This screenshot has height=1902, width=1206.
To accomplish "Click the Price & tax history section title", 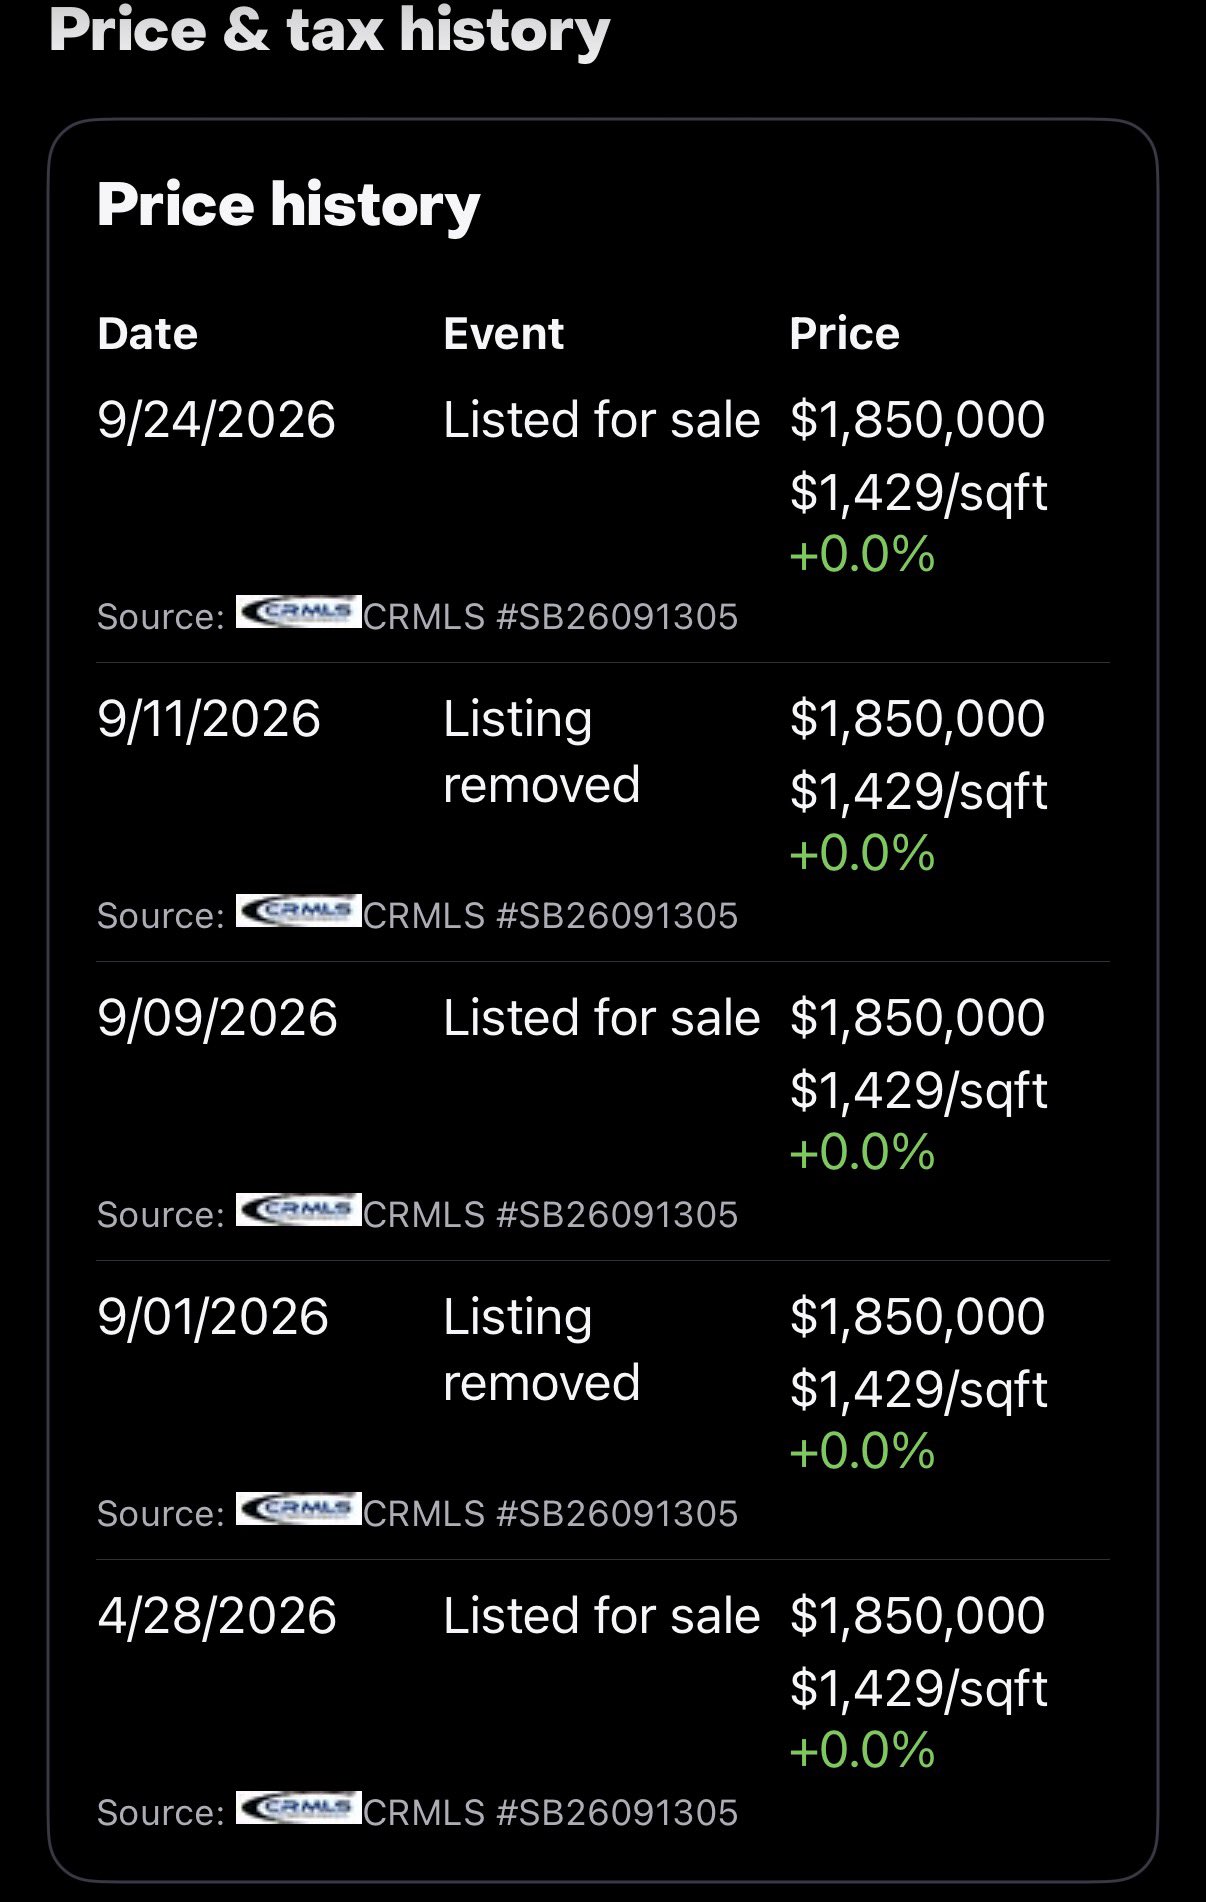I will coord(330,30).
